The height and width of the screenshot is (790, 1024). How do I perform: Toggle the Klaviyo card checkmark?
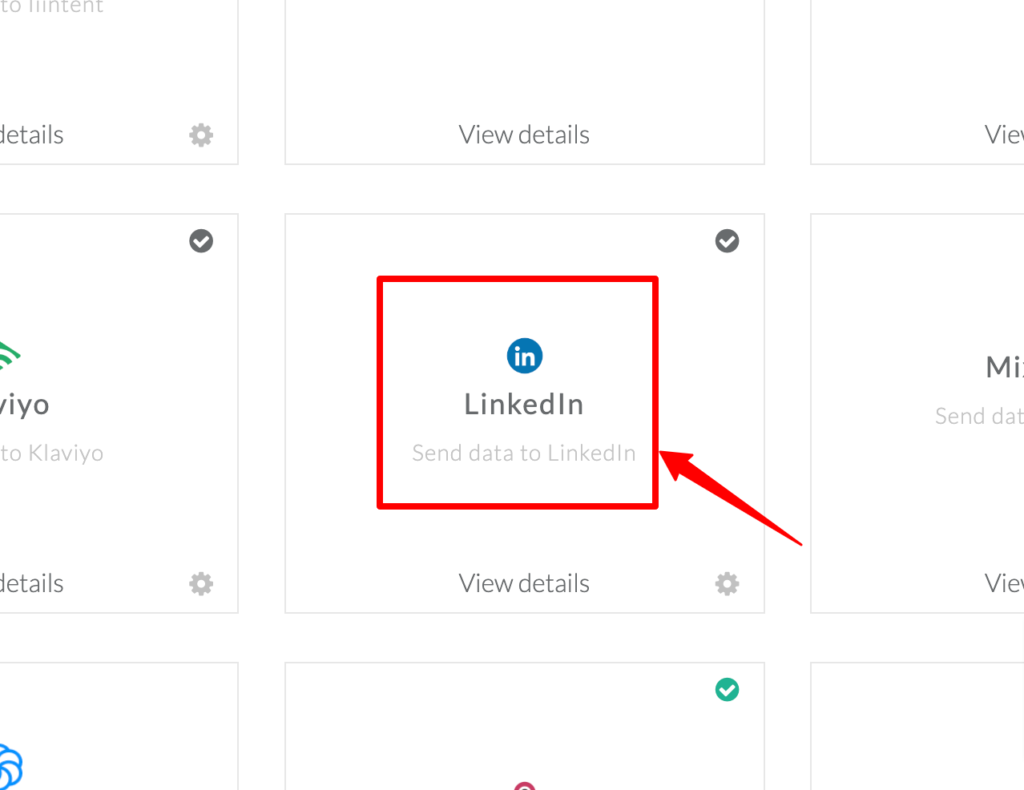pyautogui.click(x=201, y=241)
